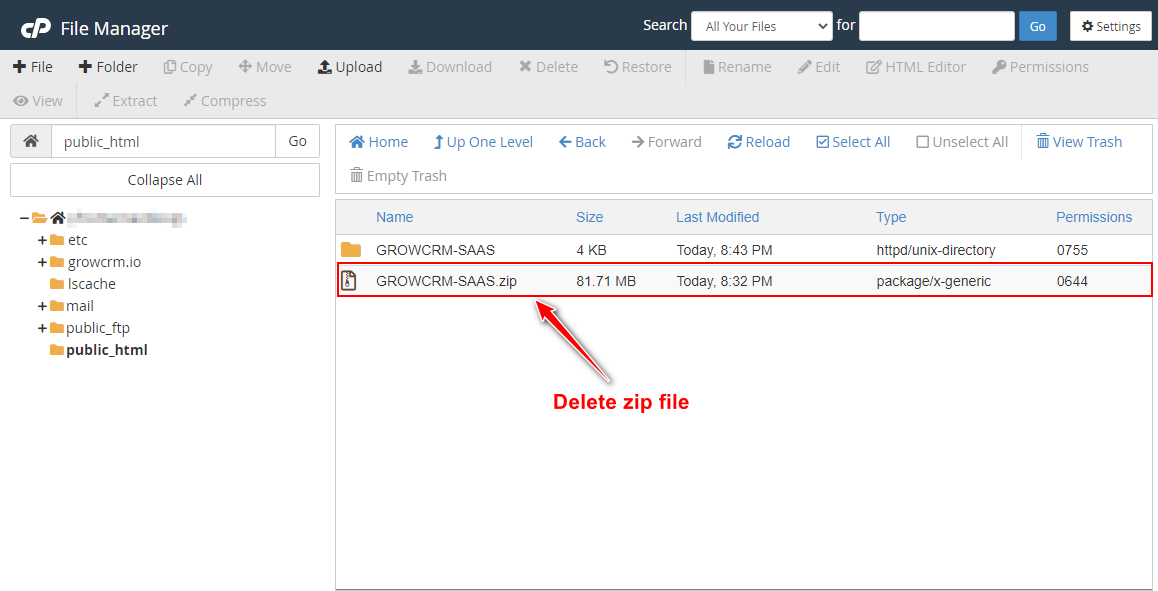The width and height of the screenshot is (1158, 591).
Task: Open the HTML Editor tool
Action: [x=916, y=67]
